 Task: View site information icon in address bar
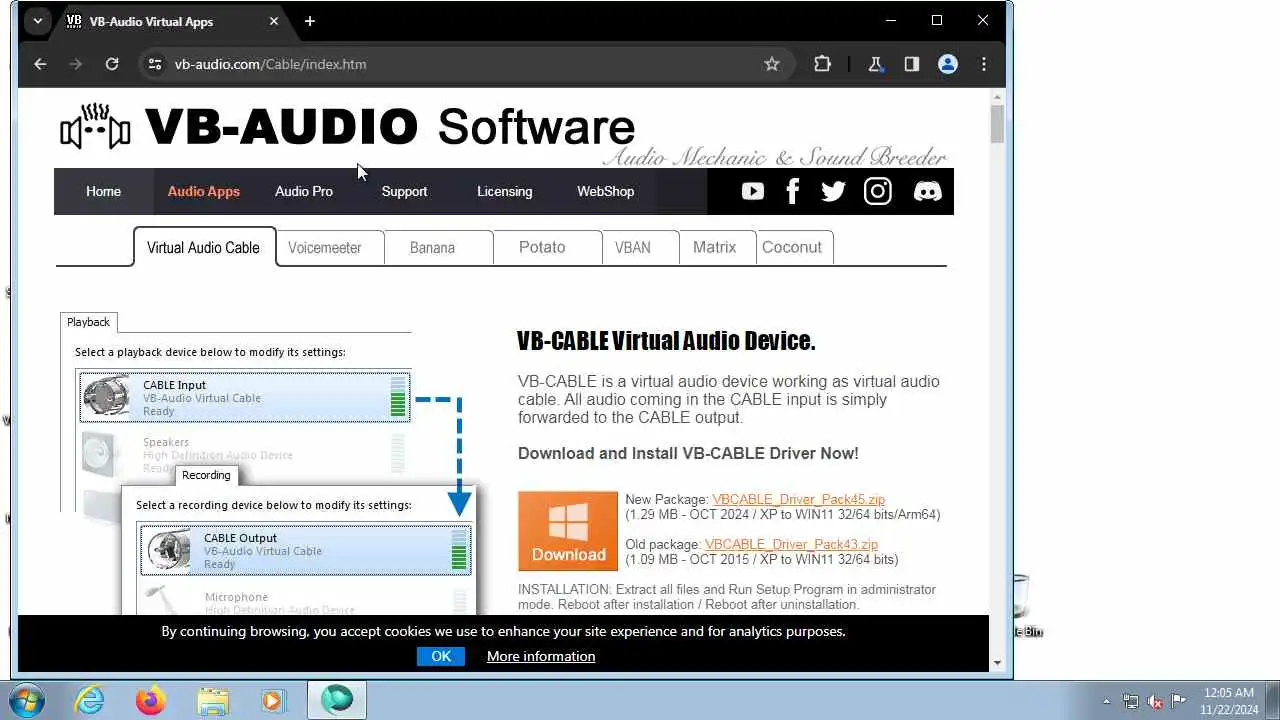click(154, 64)
